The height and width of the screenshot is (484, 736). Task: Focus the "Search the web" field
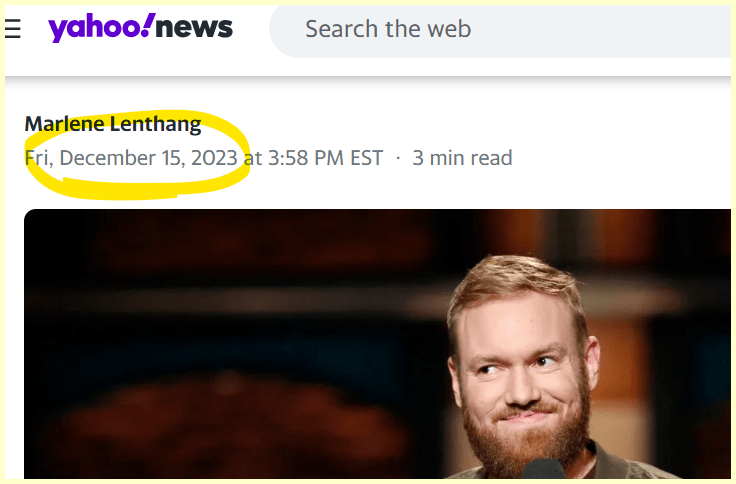[500, 31]
